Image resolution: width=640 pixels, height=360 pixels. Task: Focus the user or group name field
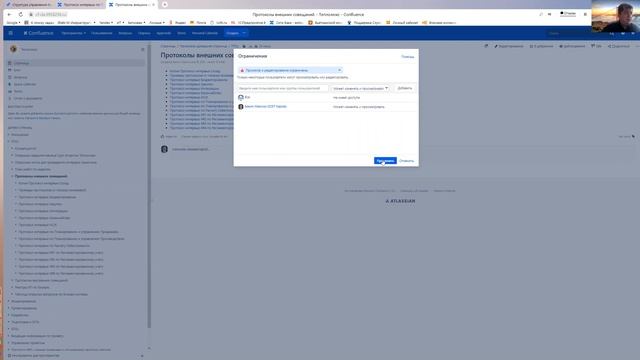tap(282, 88)
